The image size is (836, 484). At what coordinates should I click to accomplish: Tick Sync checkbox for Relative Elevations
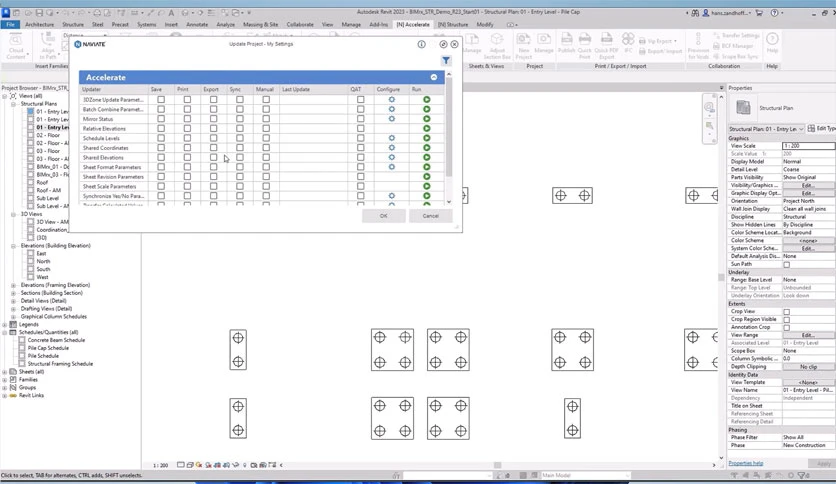(239, 128)
